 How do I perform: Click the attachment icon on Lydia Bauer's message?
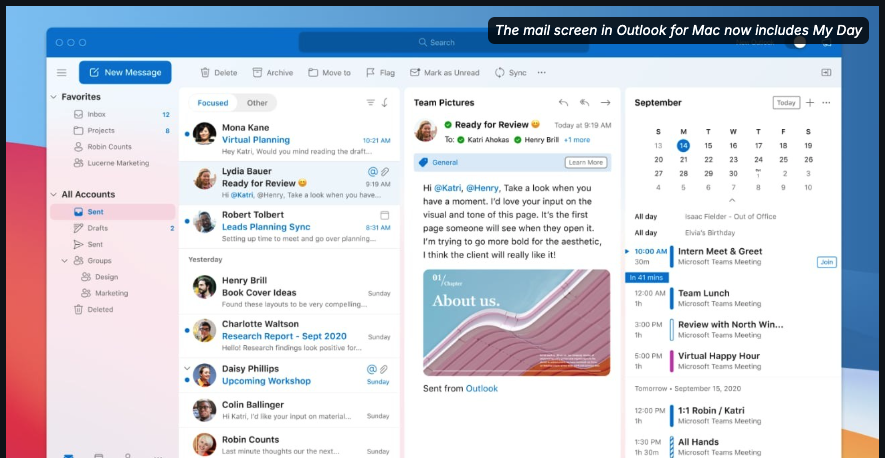pyautogui.click(x=385, y=172)
